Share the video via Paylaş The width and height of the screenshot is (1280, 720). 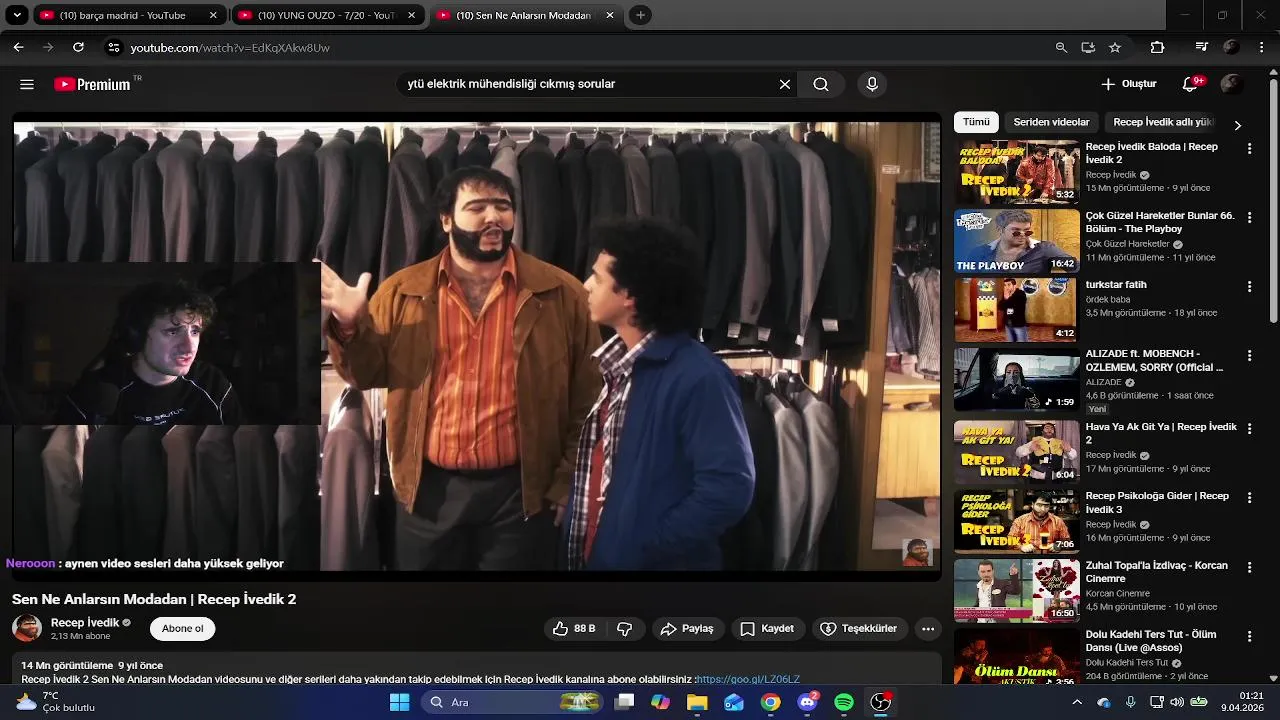(687, 629)
